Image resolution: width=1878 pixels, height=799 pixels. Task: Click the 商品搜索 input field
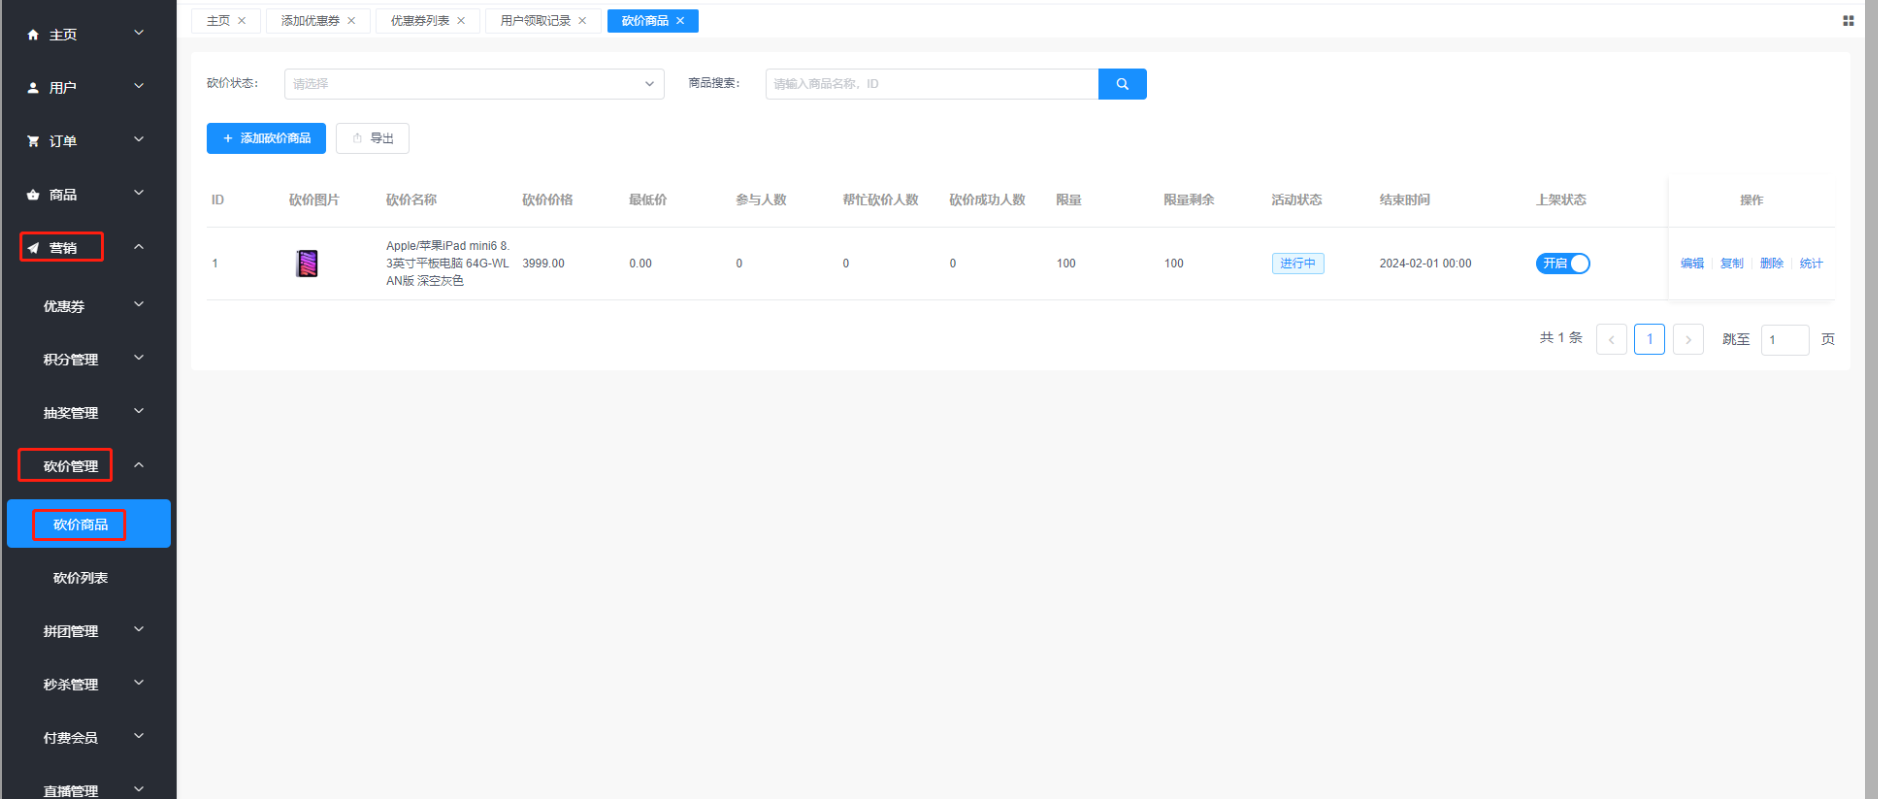tap(931, 84)
